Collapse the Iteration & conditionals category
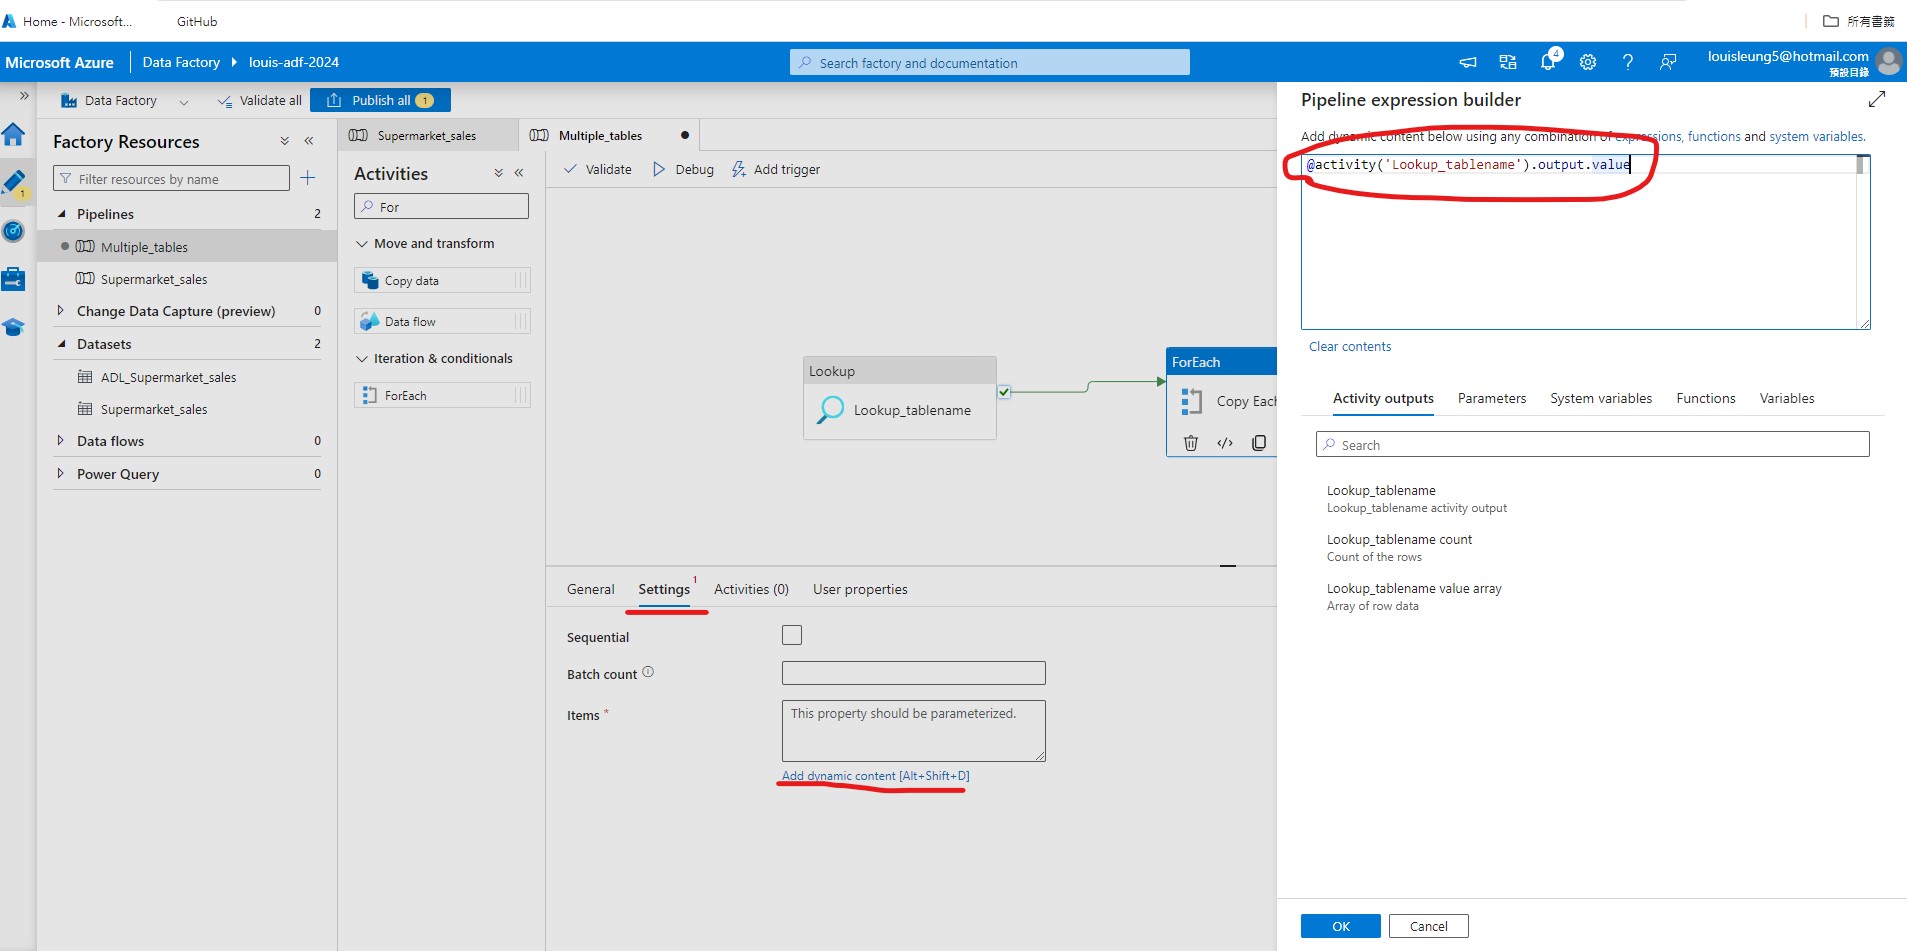This screenshot has width=1907, height=951. (x=363, y=358)
